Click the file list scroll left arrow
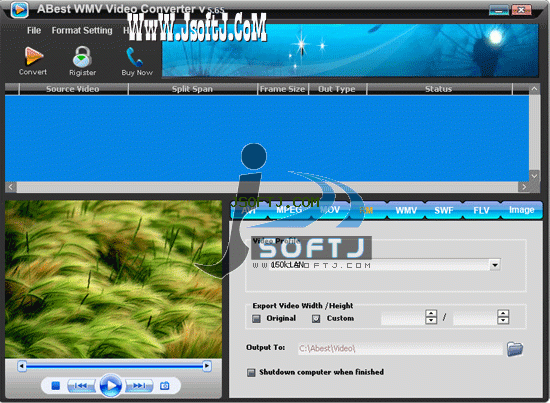This screenshot has width=550, height=403. (11, 187)
